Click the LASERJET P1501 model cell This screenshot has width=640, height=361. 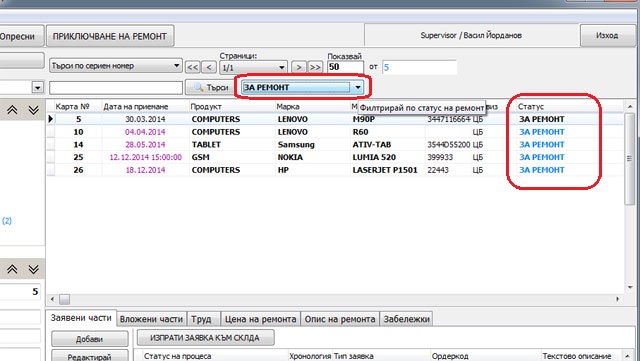coord(385,170)
